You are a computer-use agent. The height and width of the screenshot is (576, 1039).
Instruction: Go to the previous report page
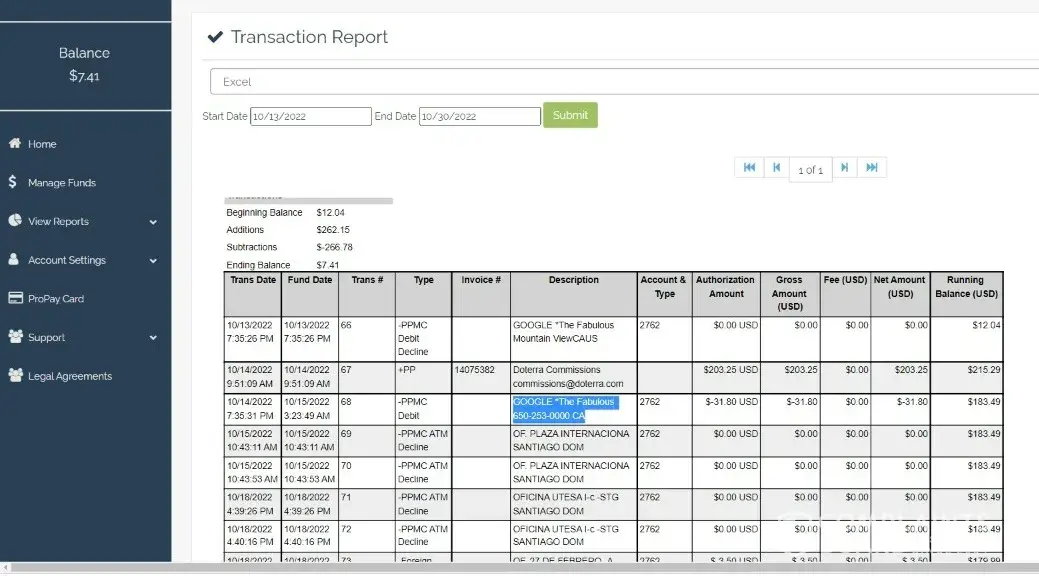pos(776,168)
